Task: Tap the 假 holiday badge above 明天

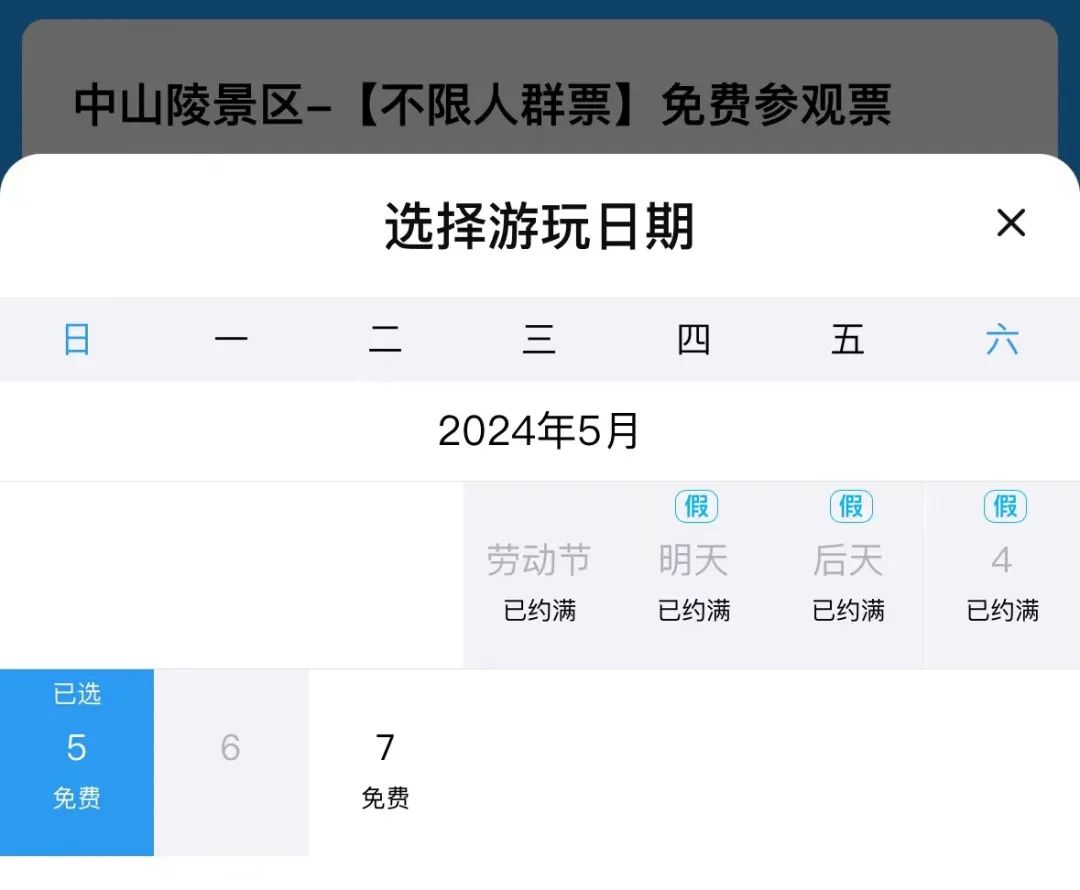Action: pos(696,506)
